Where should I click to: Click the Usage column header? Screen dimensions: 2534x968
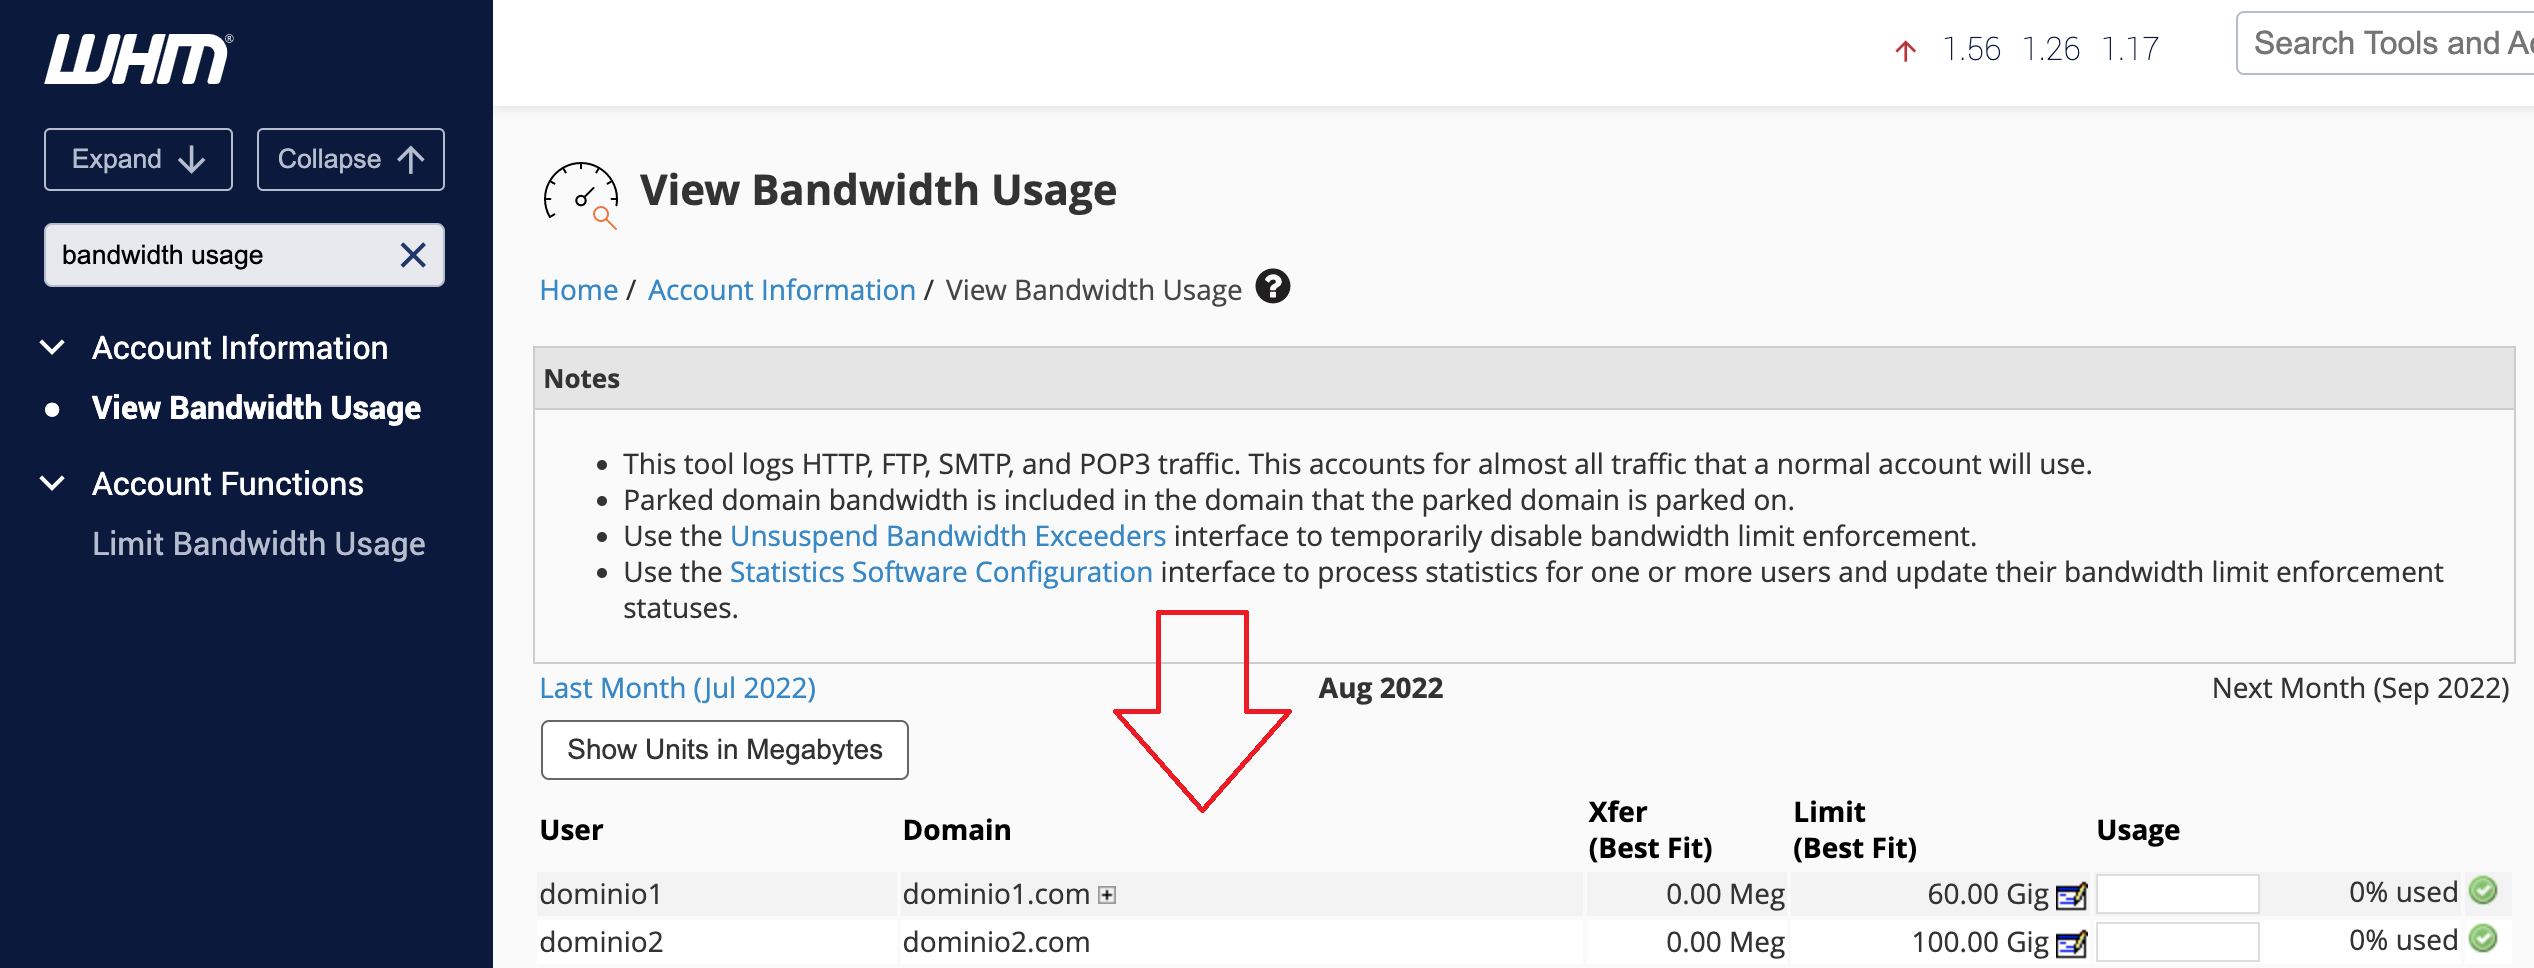[2138, 830]
